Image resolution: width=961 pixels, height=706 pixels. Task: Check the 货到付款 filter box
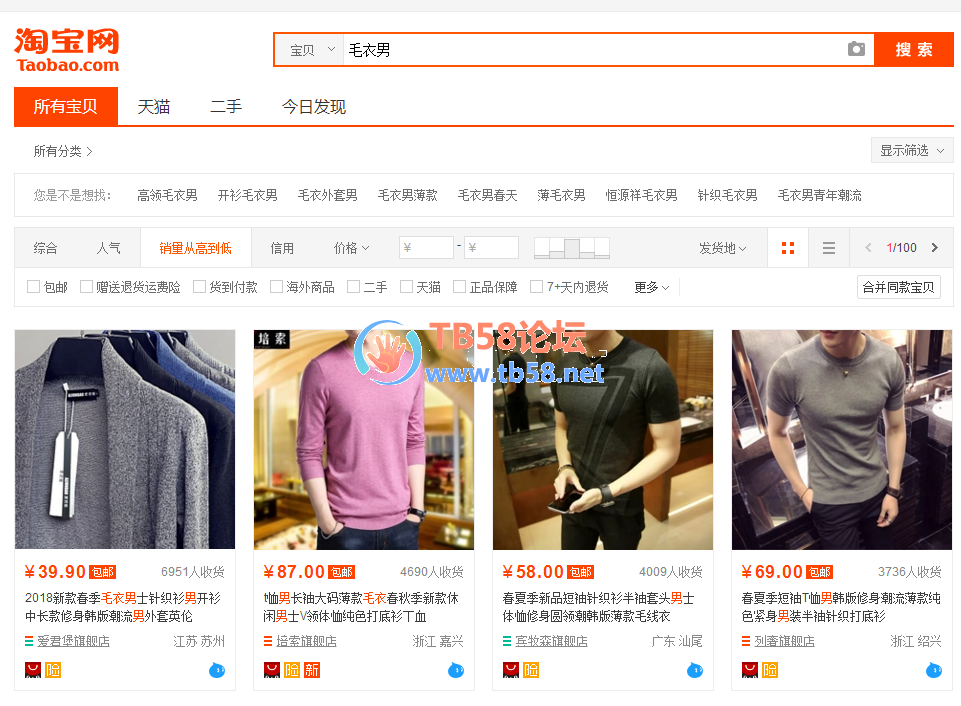[199, 287]
